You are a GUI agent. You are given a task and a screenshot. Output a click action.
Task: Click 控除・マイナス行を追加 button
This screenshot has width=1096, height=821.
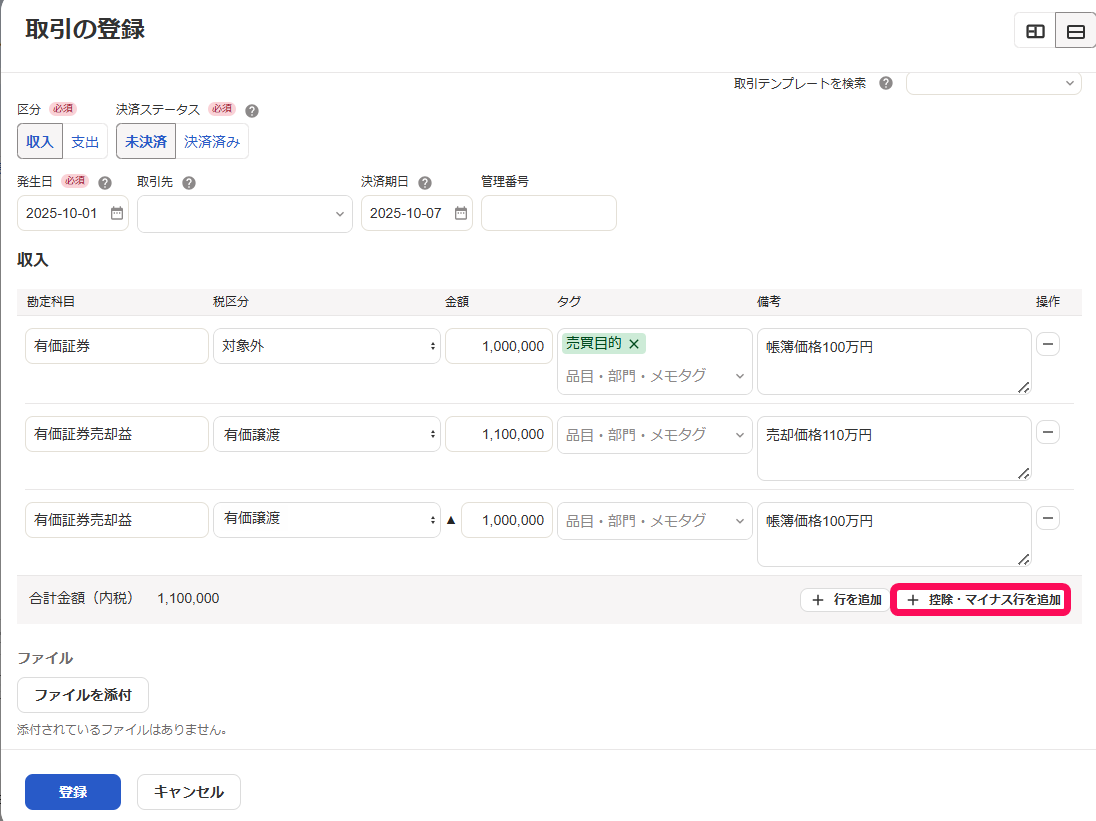pos(981,600)
